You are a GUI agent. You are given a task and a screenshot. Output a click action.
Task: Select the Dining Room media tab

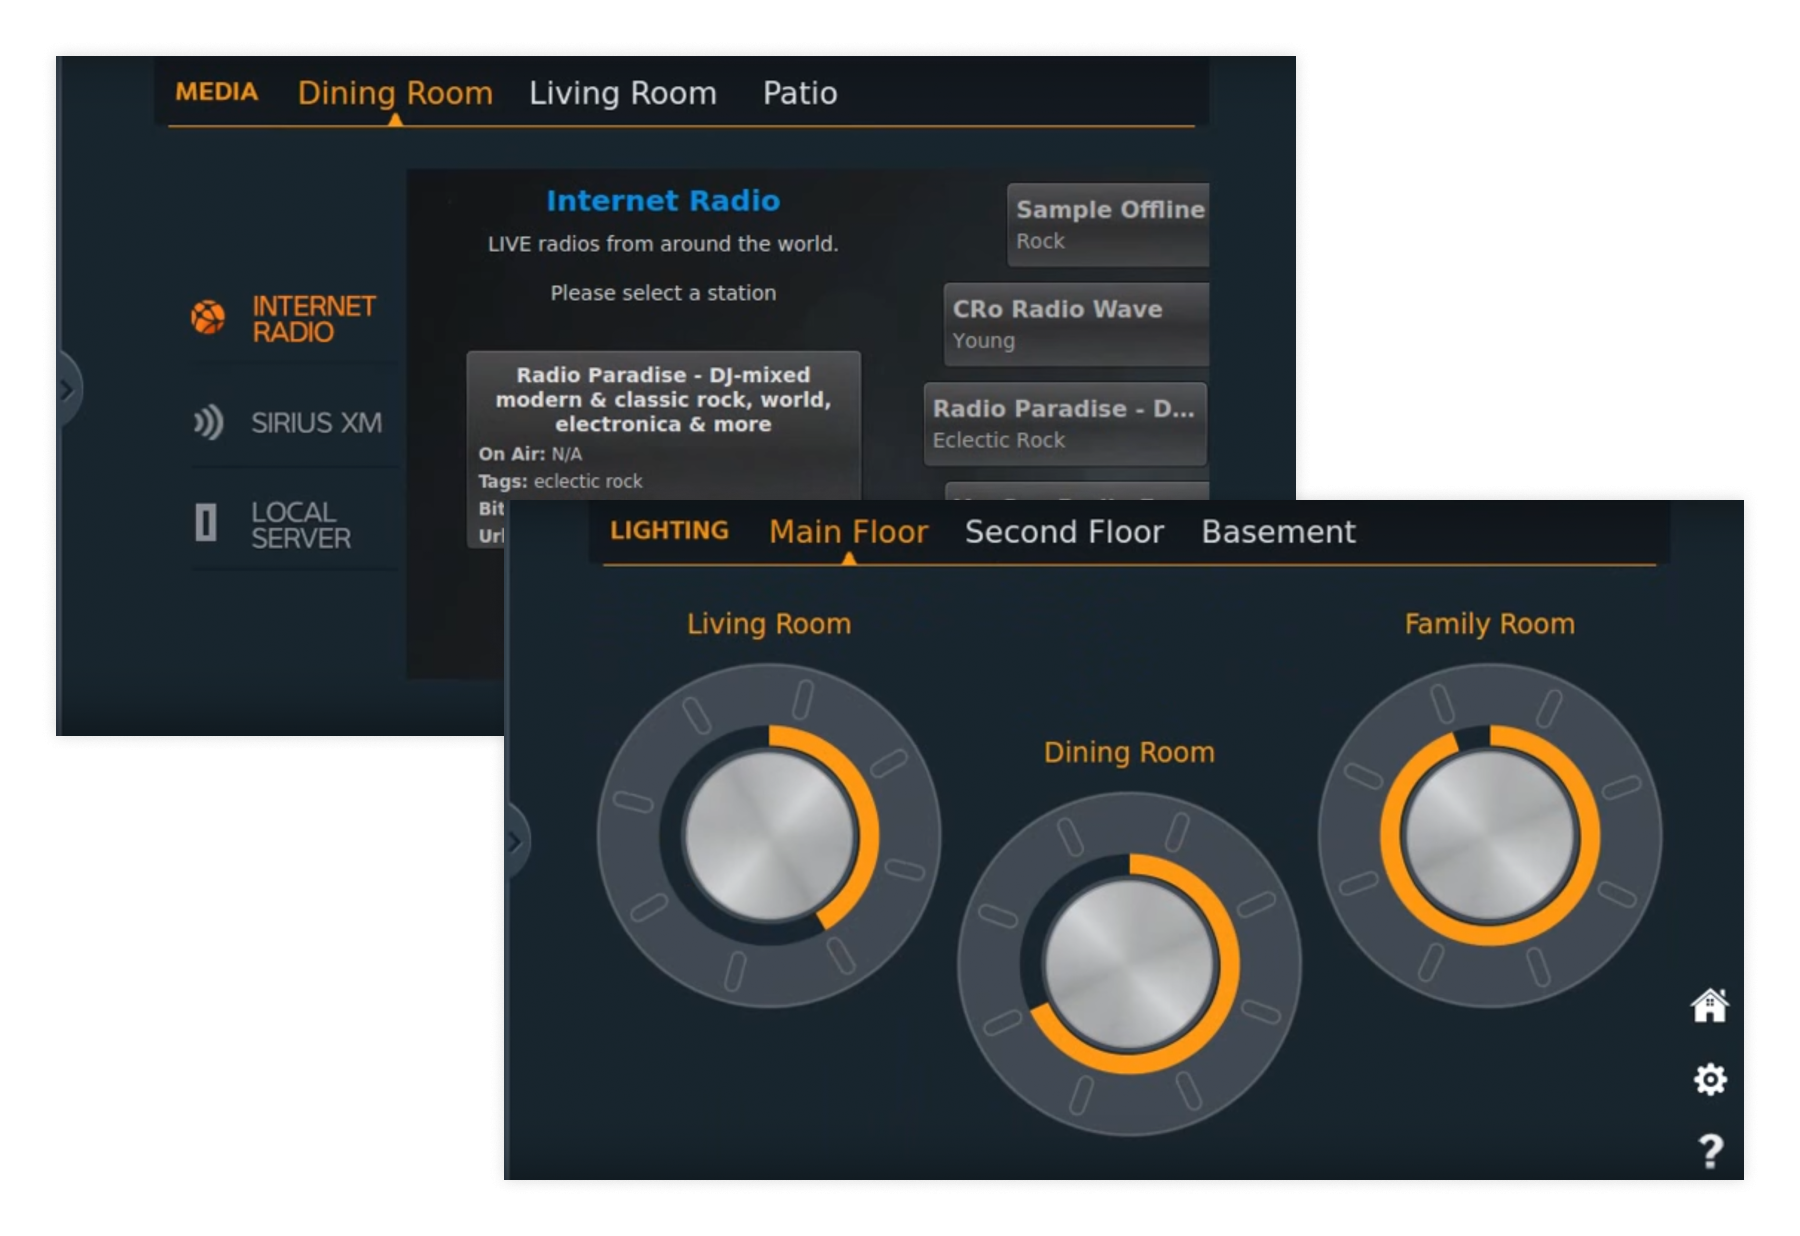point(395,93)
